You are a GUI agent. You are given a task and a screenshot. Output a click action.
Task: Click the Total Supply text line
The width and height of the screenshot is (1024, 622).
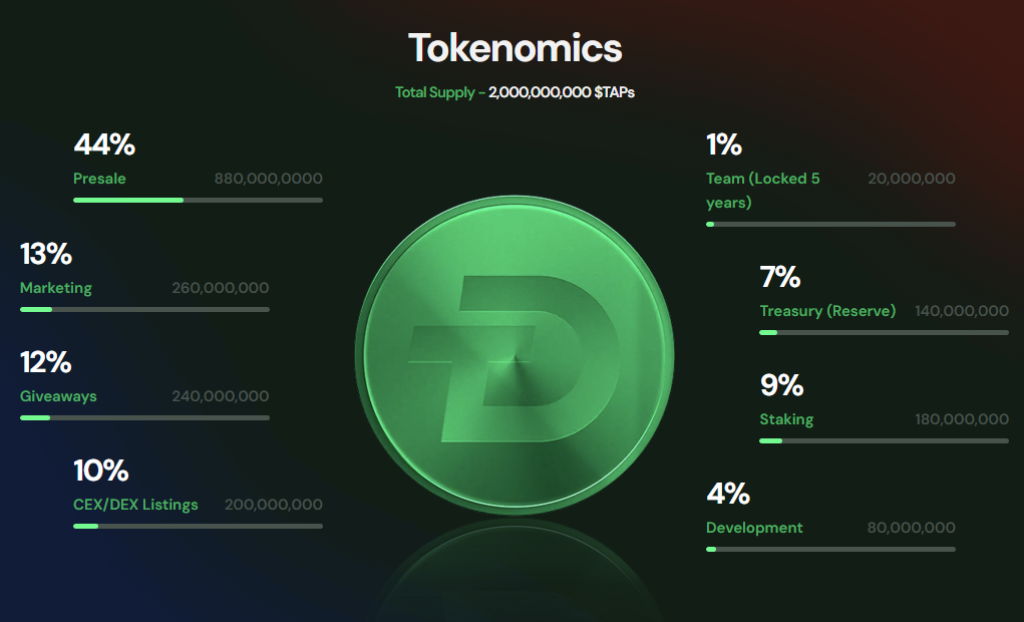coord(515,92)
